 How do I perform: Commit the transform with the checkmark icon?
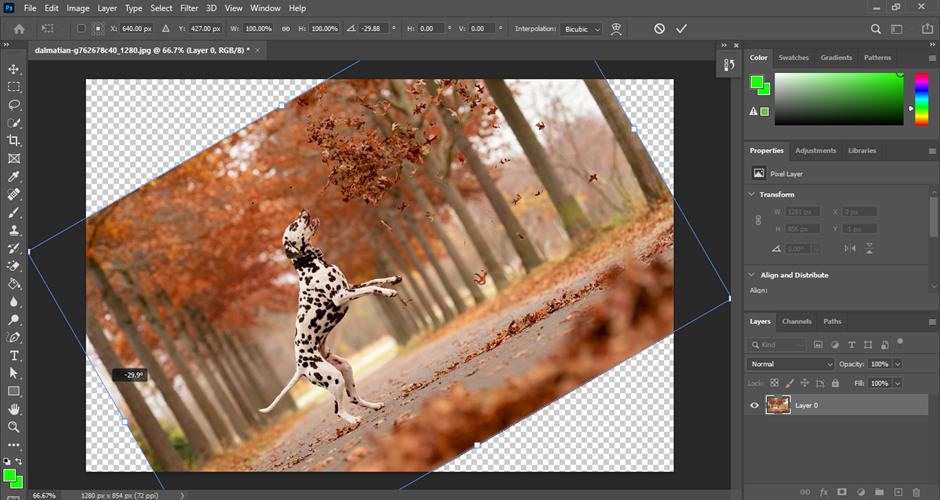pos(681,29)
